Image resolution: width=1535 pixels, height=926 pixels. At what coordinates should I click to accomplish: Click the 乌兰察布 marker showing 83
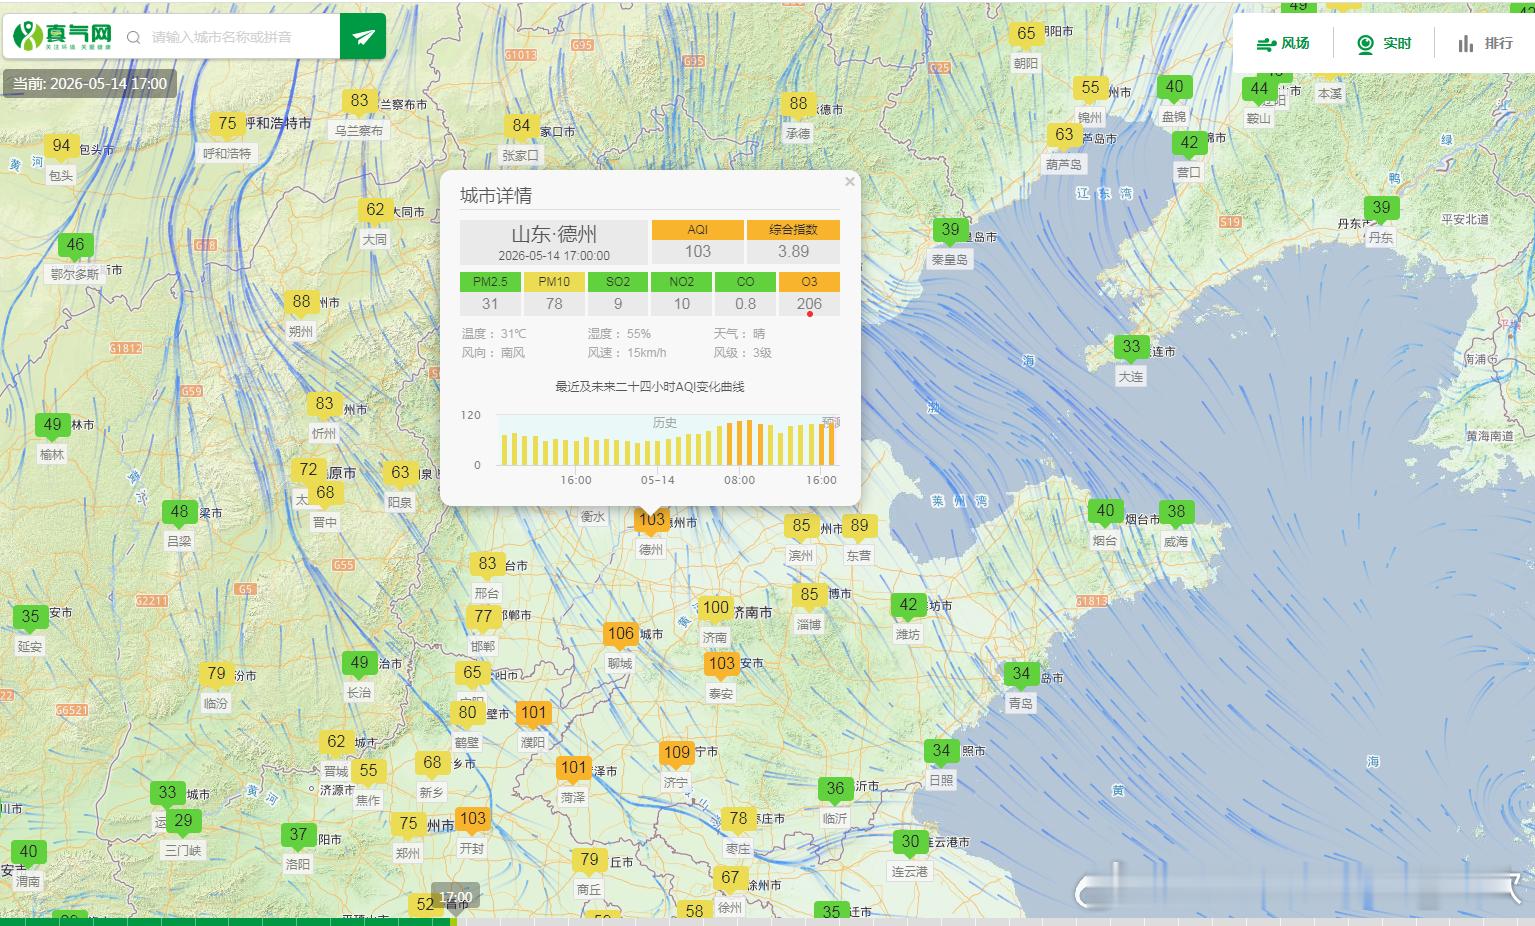359,101
